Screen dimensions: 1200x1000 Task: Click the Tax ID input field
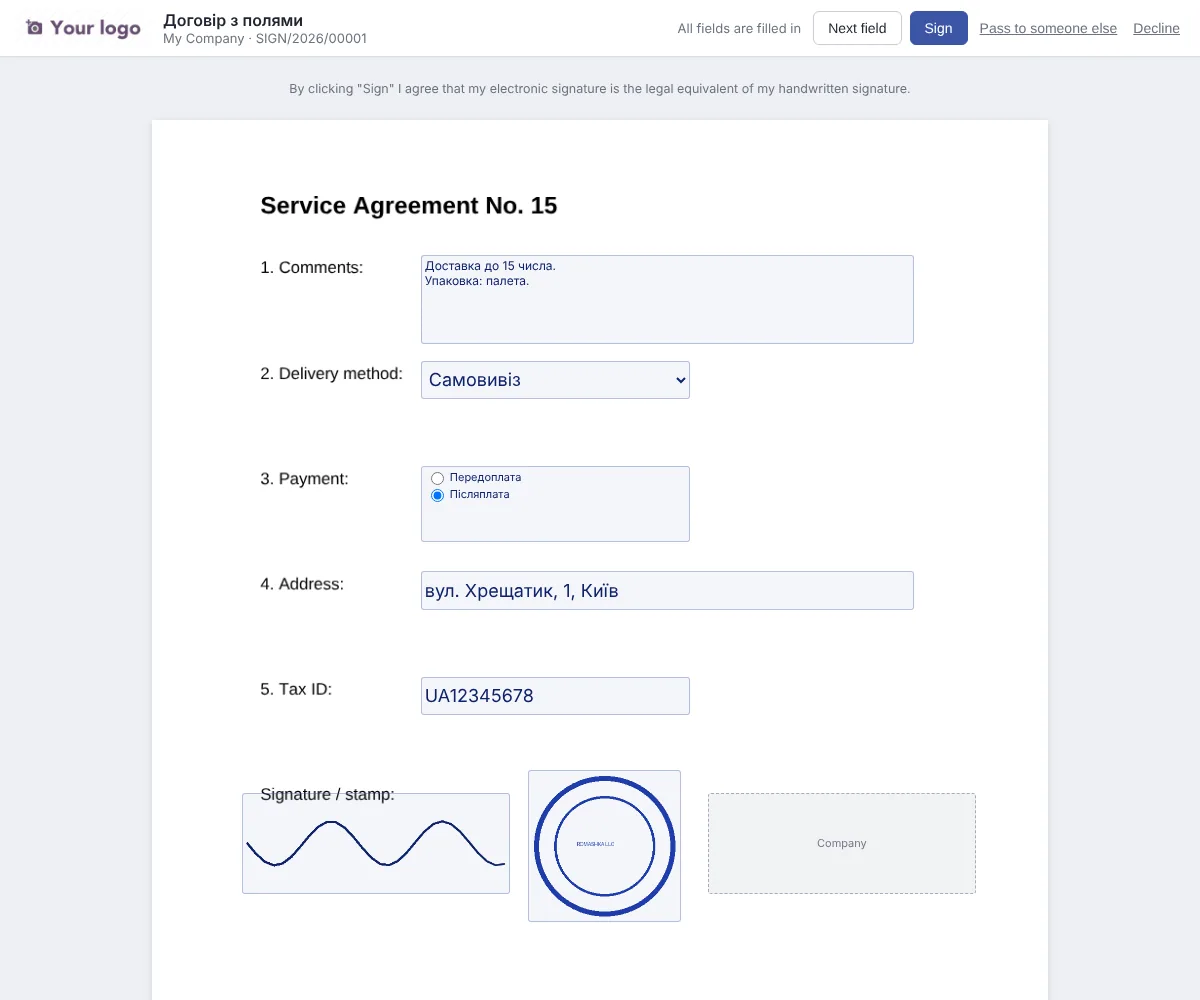pyautogui.click(x=555, y=696)
